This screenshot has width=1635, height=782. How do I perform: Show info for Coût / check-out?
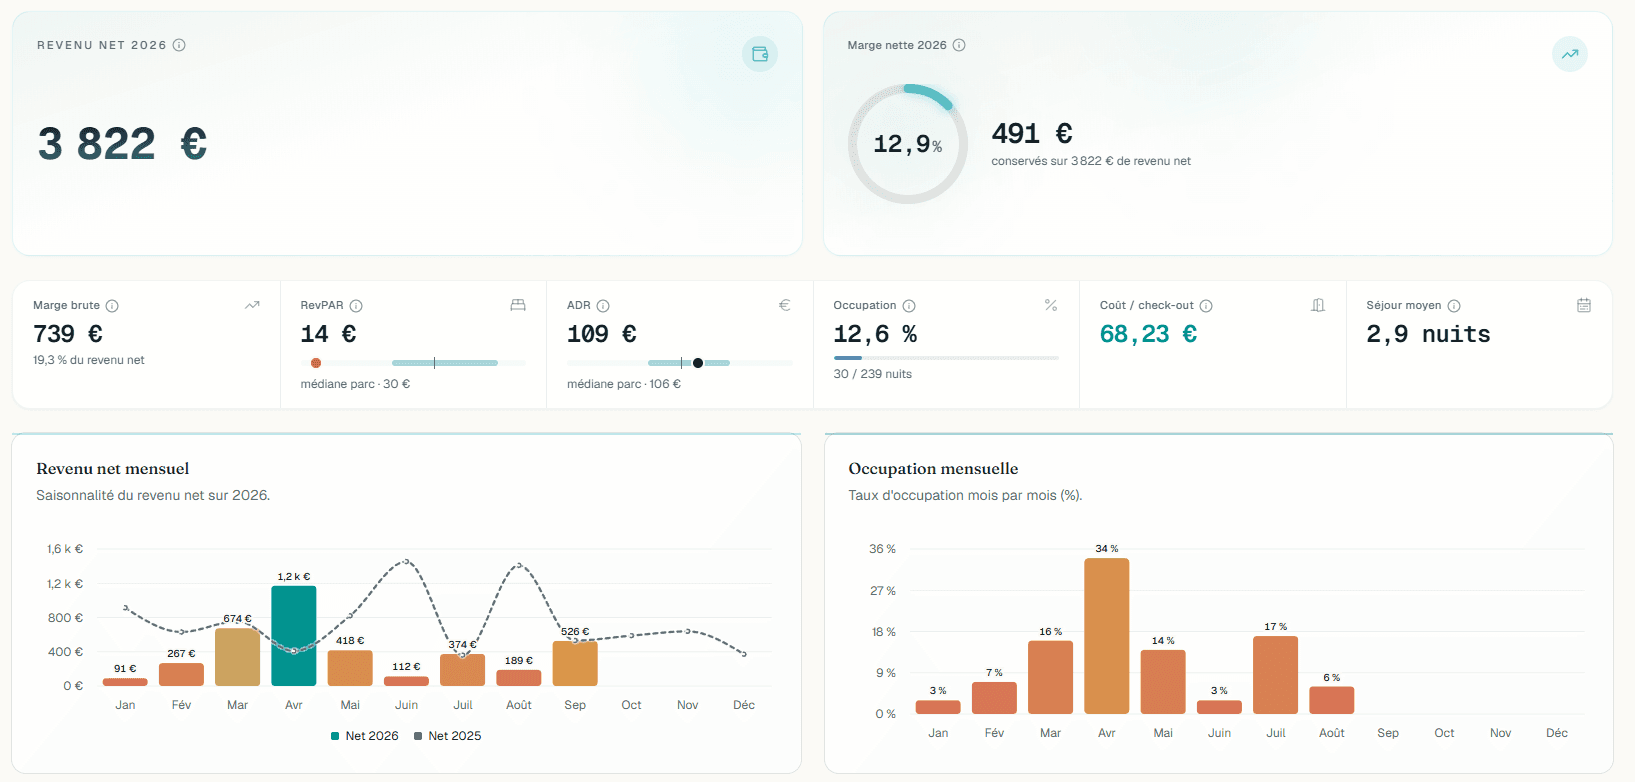point(1206,306)
